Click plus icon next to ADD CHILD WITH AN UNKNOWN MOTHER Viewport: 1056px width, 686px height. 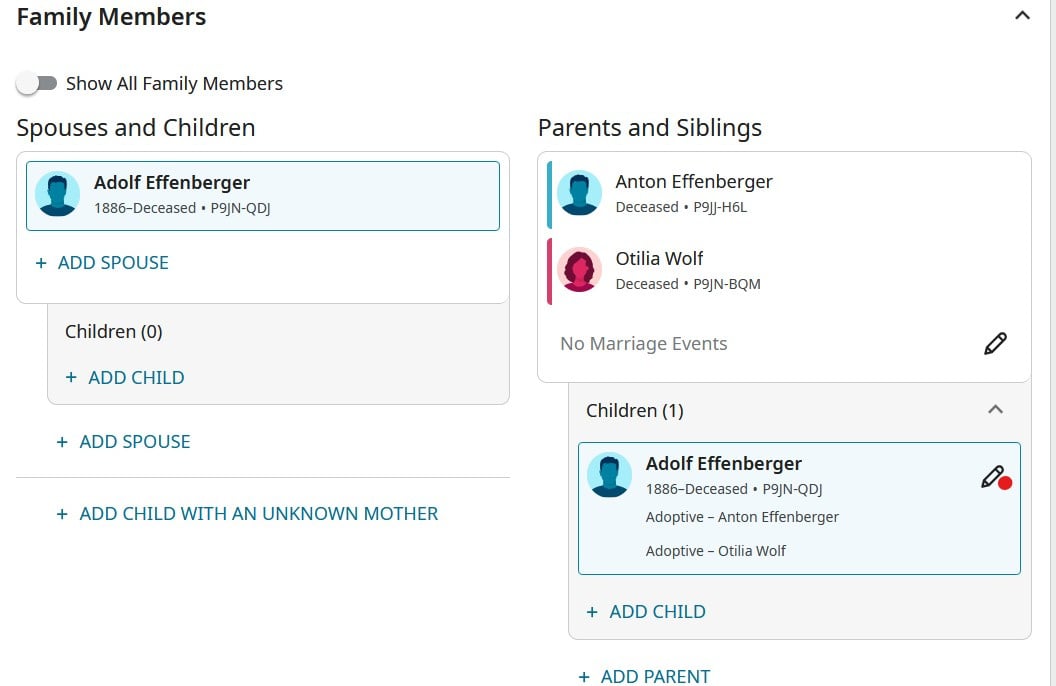point(62,514)
